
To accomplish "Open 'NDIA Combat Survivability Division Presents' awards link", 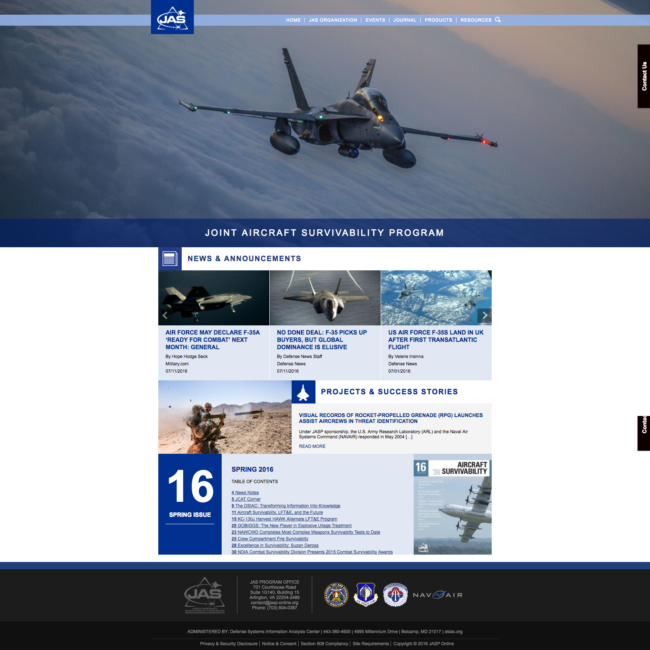I will [x=312, y=552].
